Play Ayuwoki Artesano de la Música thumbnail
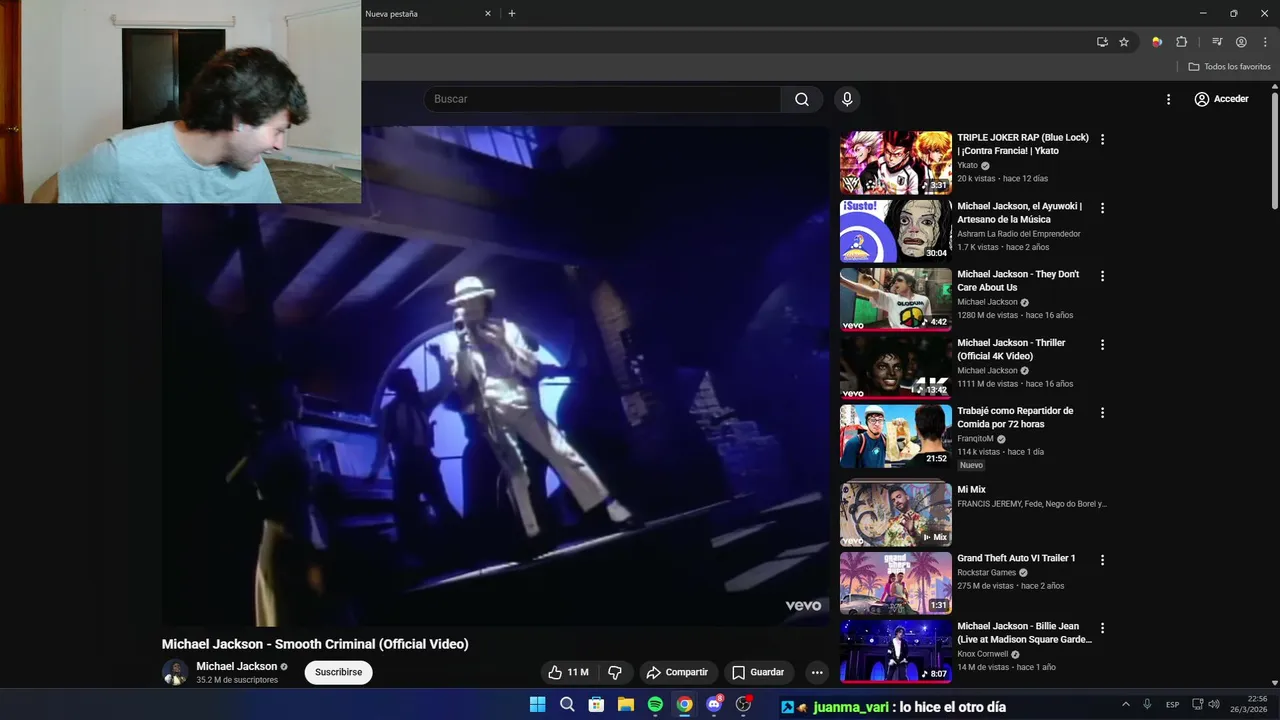 tap(895, 230)
